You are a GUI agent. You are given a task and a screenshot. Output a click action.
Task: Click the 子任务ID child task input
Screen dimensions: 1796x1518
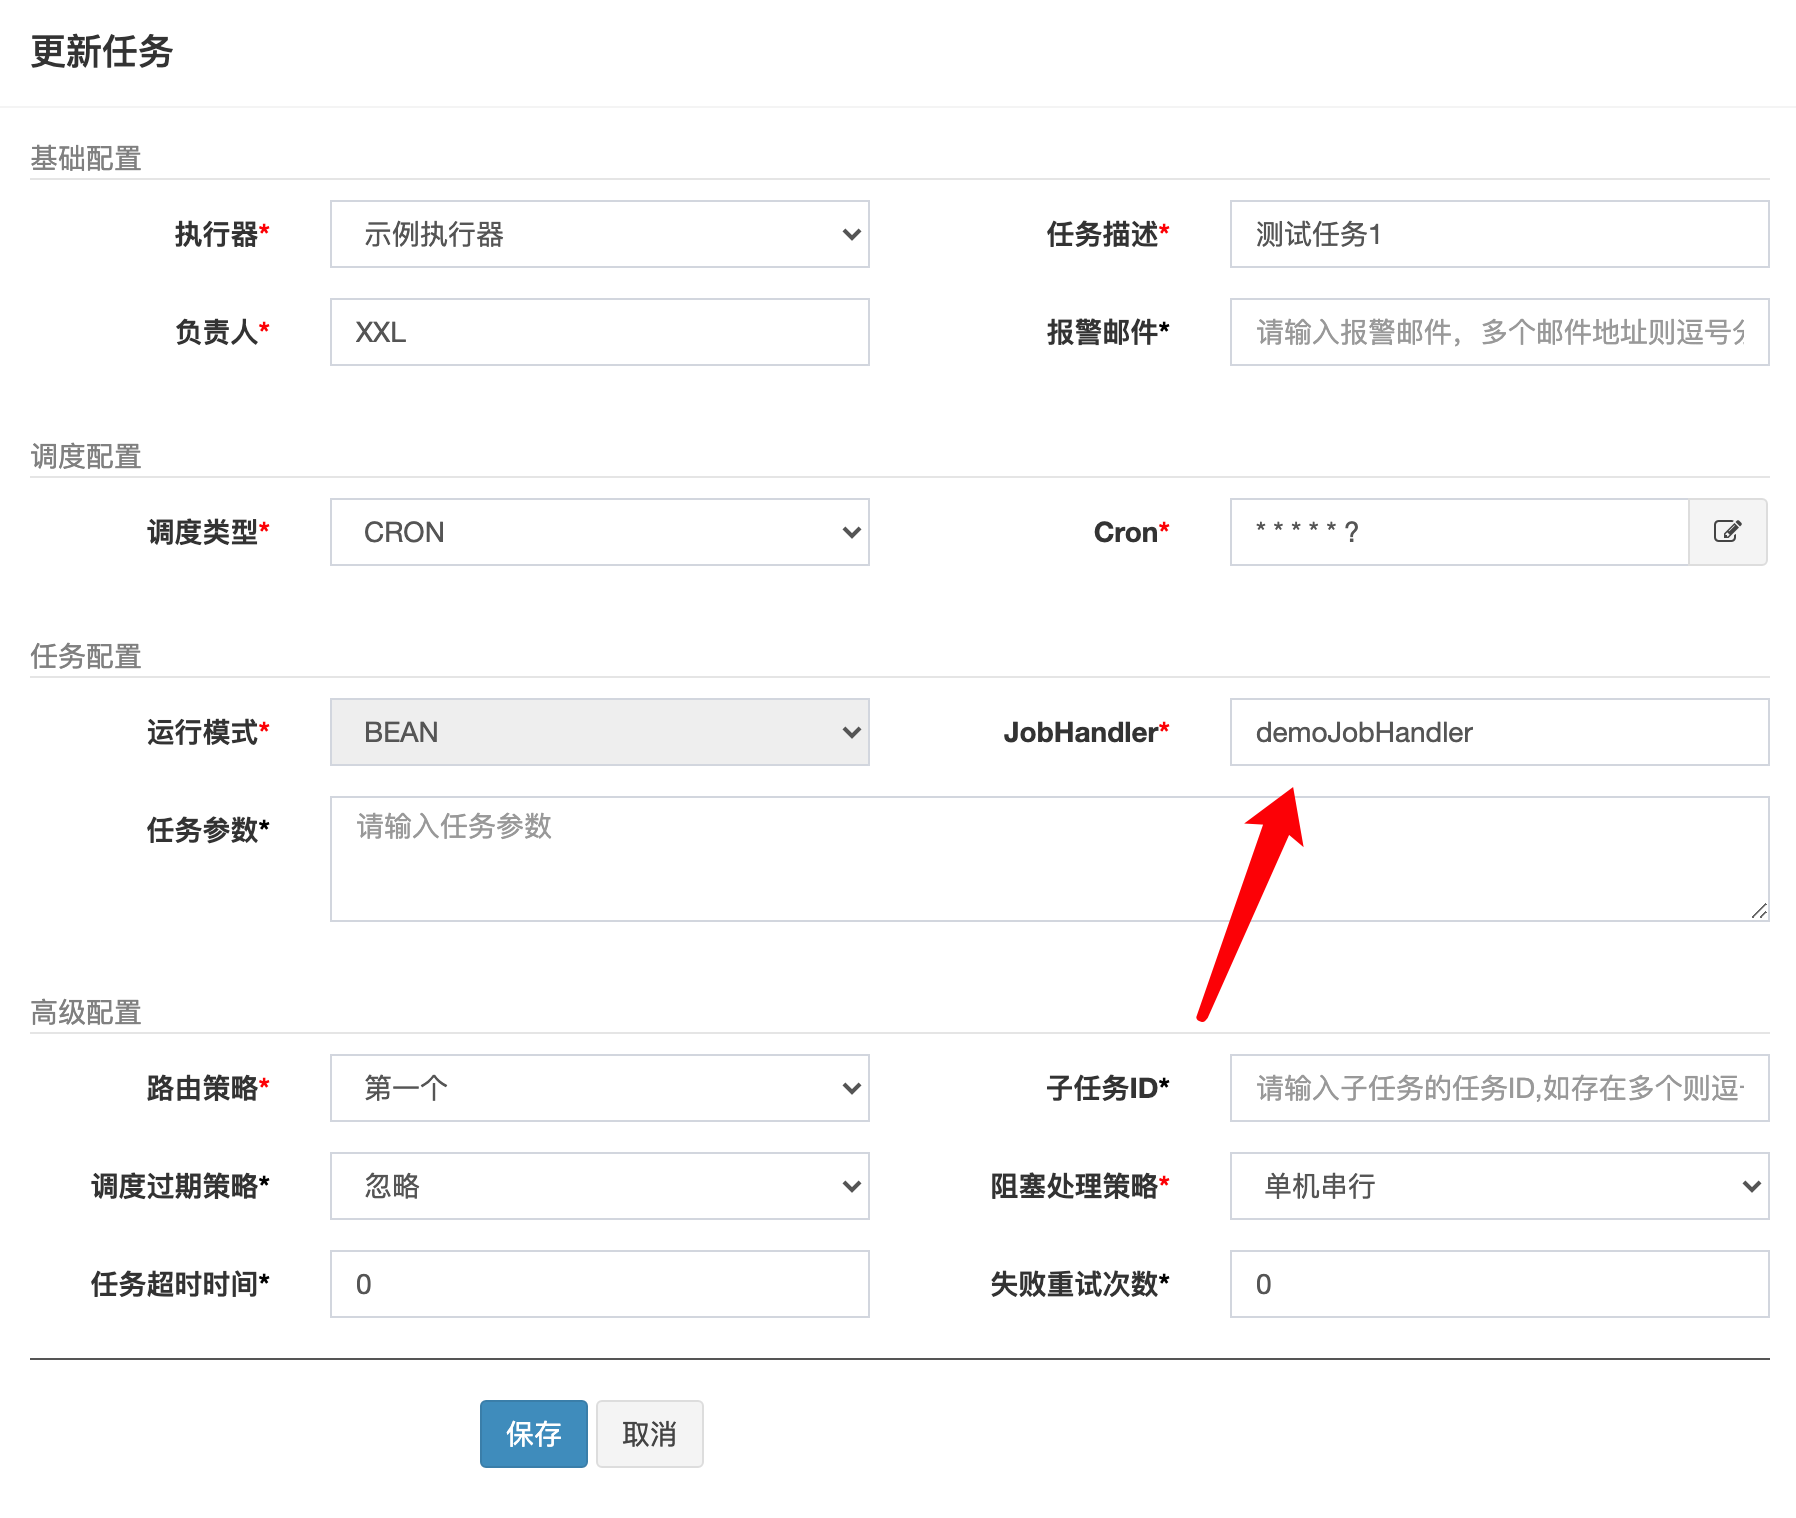tap(1497, 1088)
